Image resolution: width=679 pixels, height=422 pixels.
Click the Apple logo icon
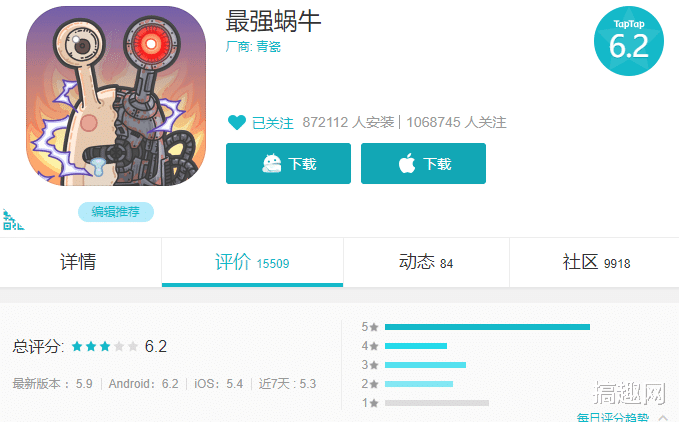tap(407, 163)
